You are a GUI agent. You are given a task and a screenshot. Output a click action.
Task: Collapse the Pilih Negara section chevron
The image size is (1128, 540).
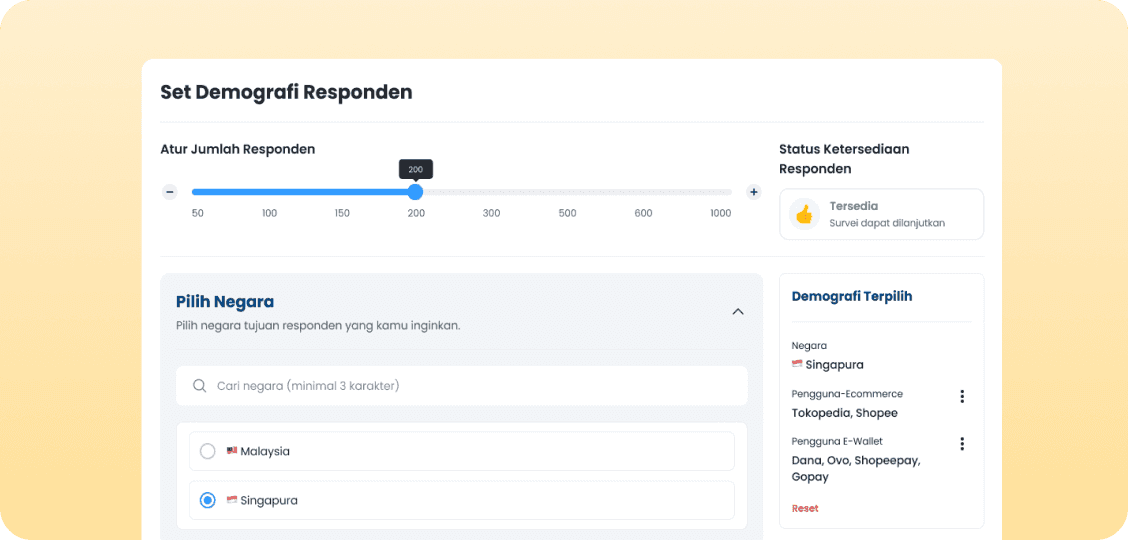(x=737, y=311)
